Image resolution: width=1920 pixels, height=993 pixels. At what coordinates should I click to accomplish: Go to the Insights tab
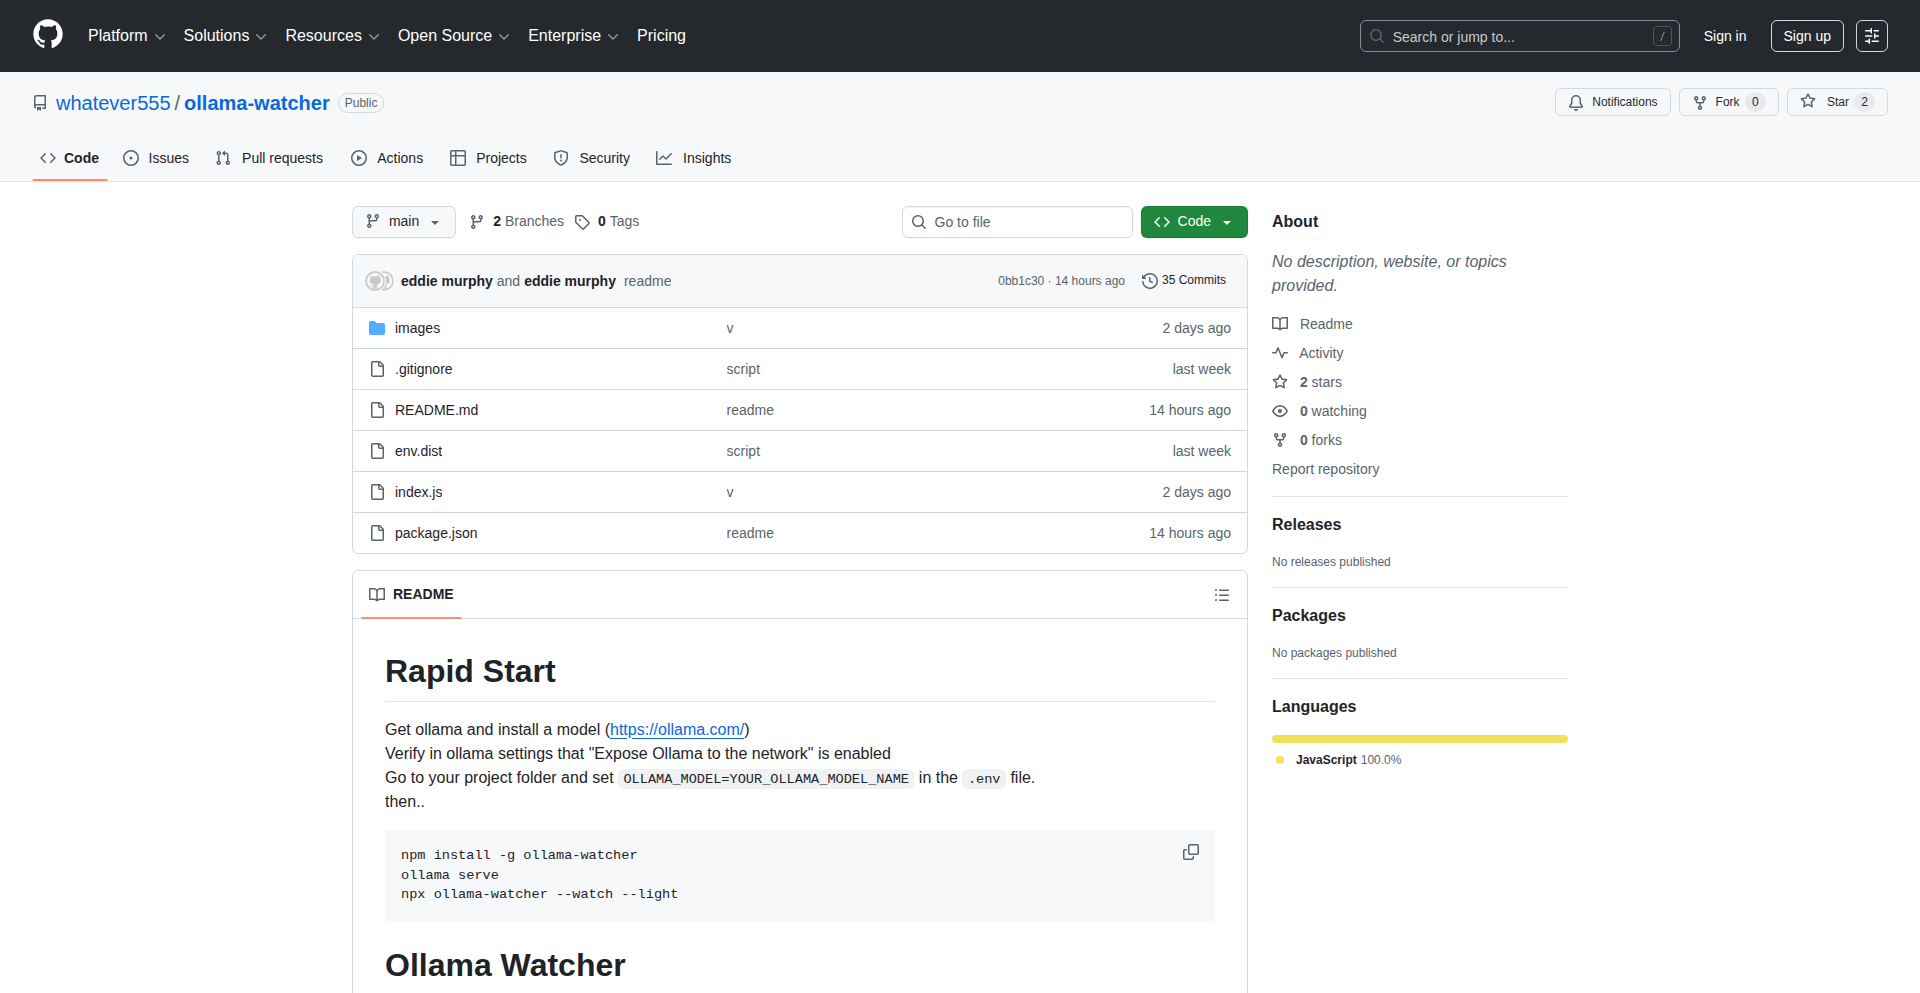(x=694, y=158)
